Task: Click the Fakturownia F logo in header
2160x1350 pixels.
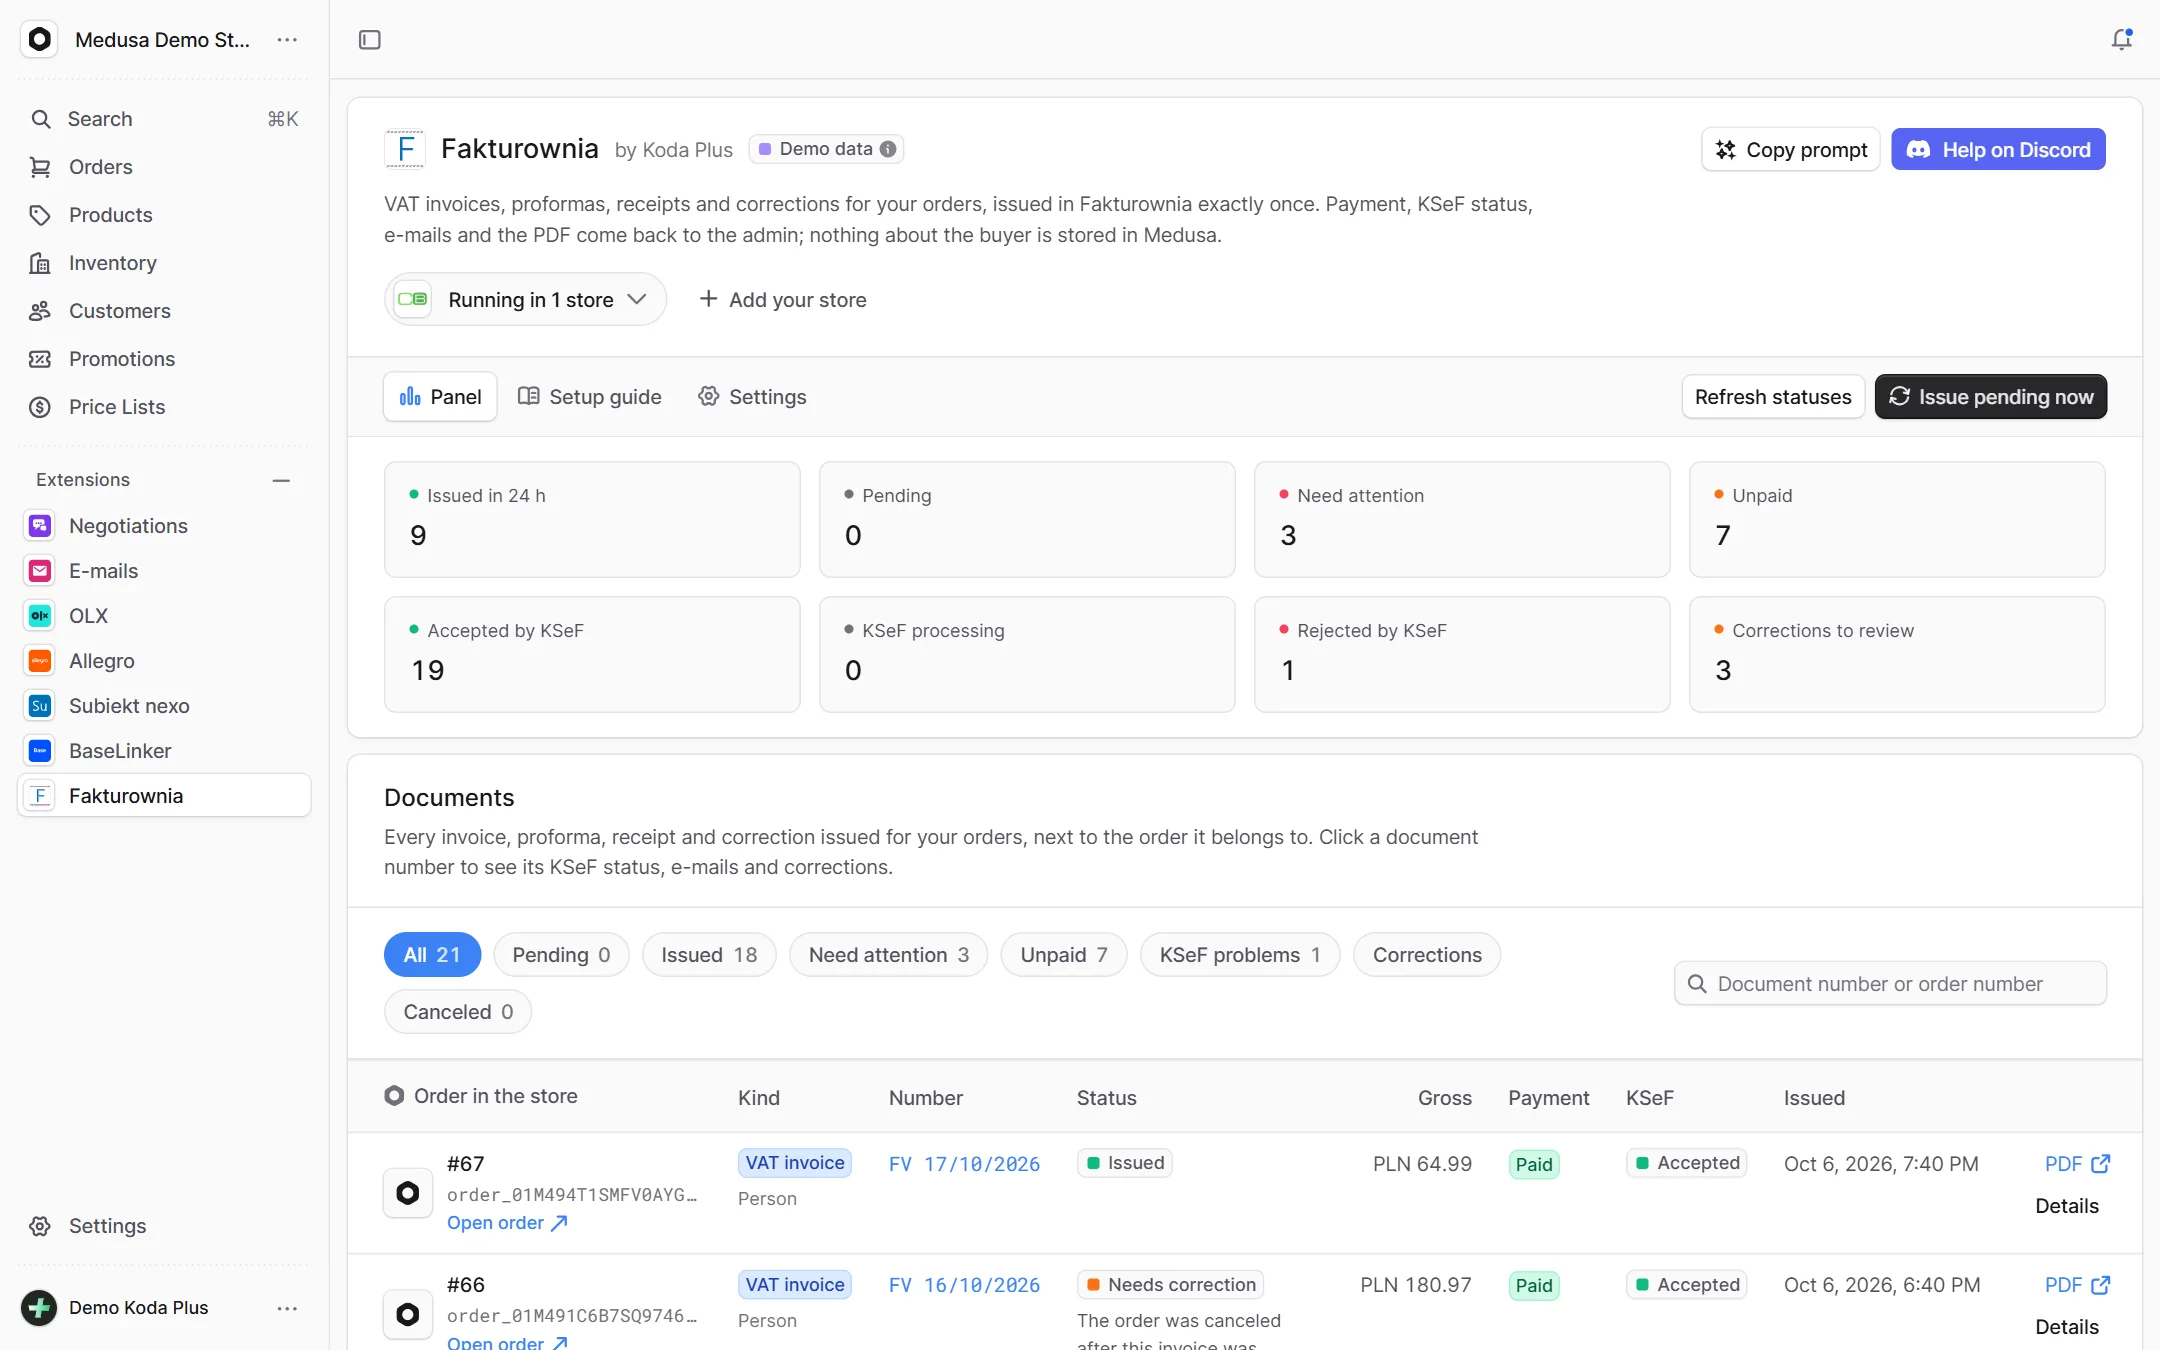Action: (405, 149)
